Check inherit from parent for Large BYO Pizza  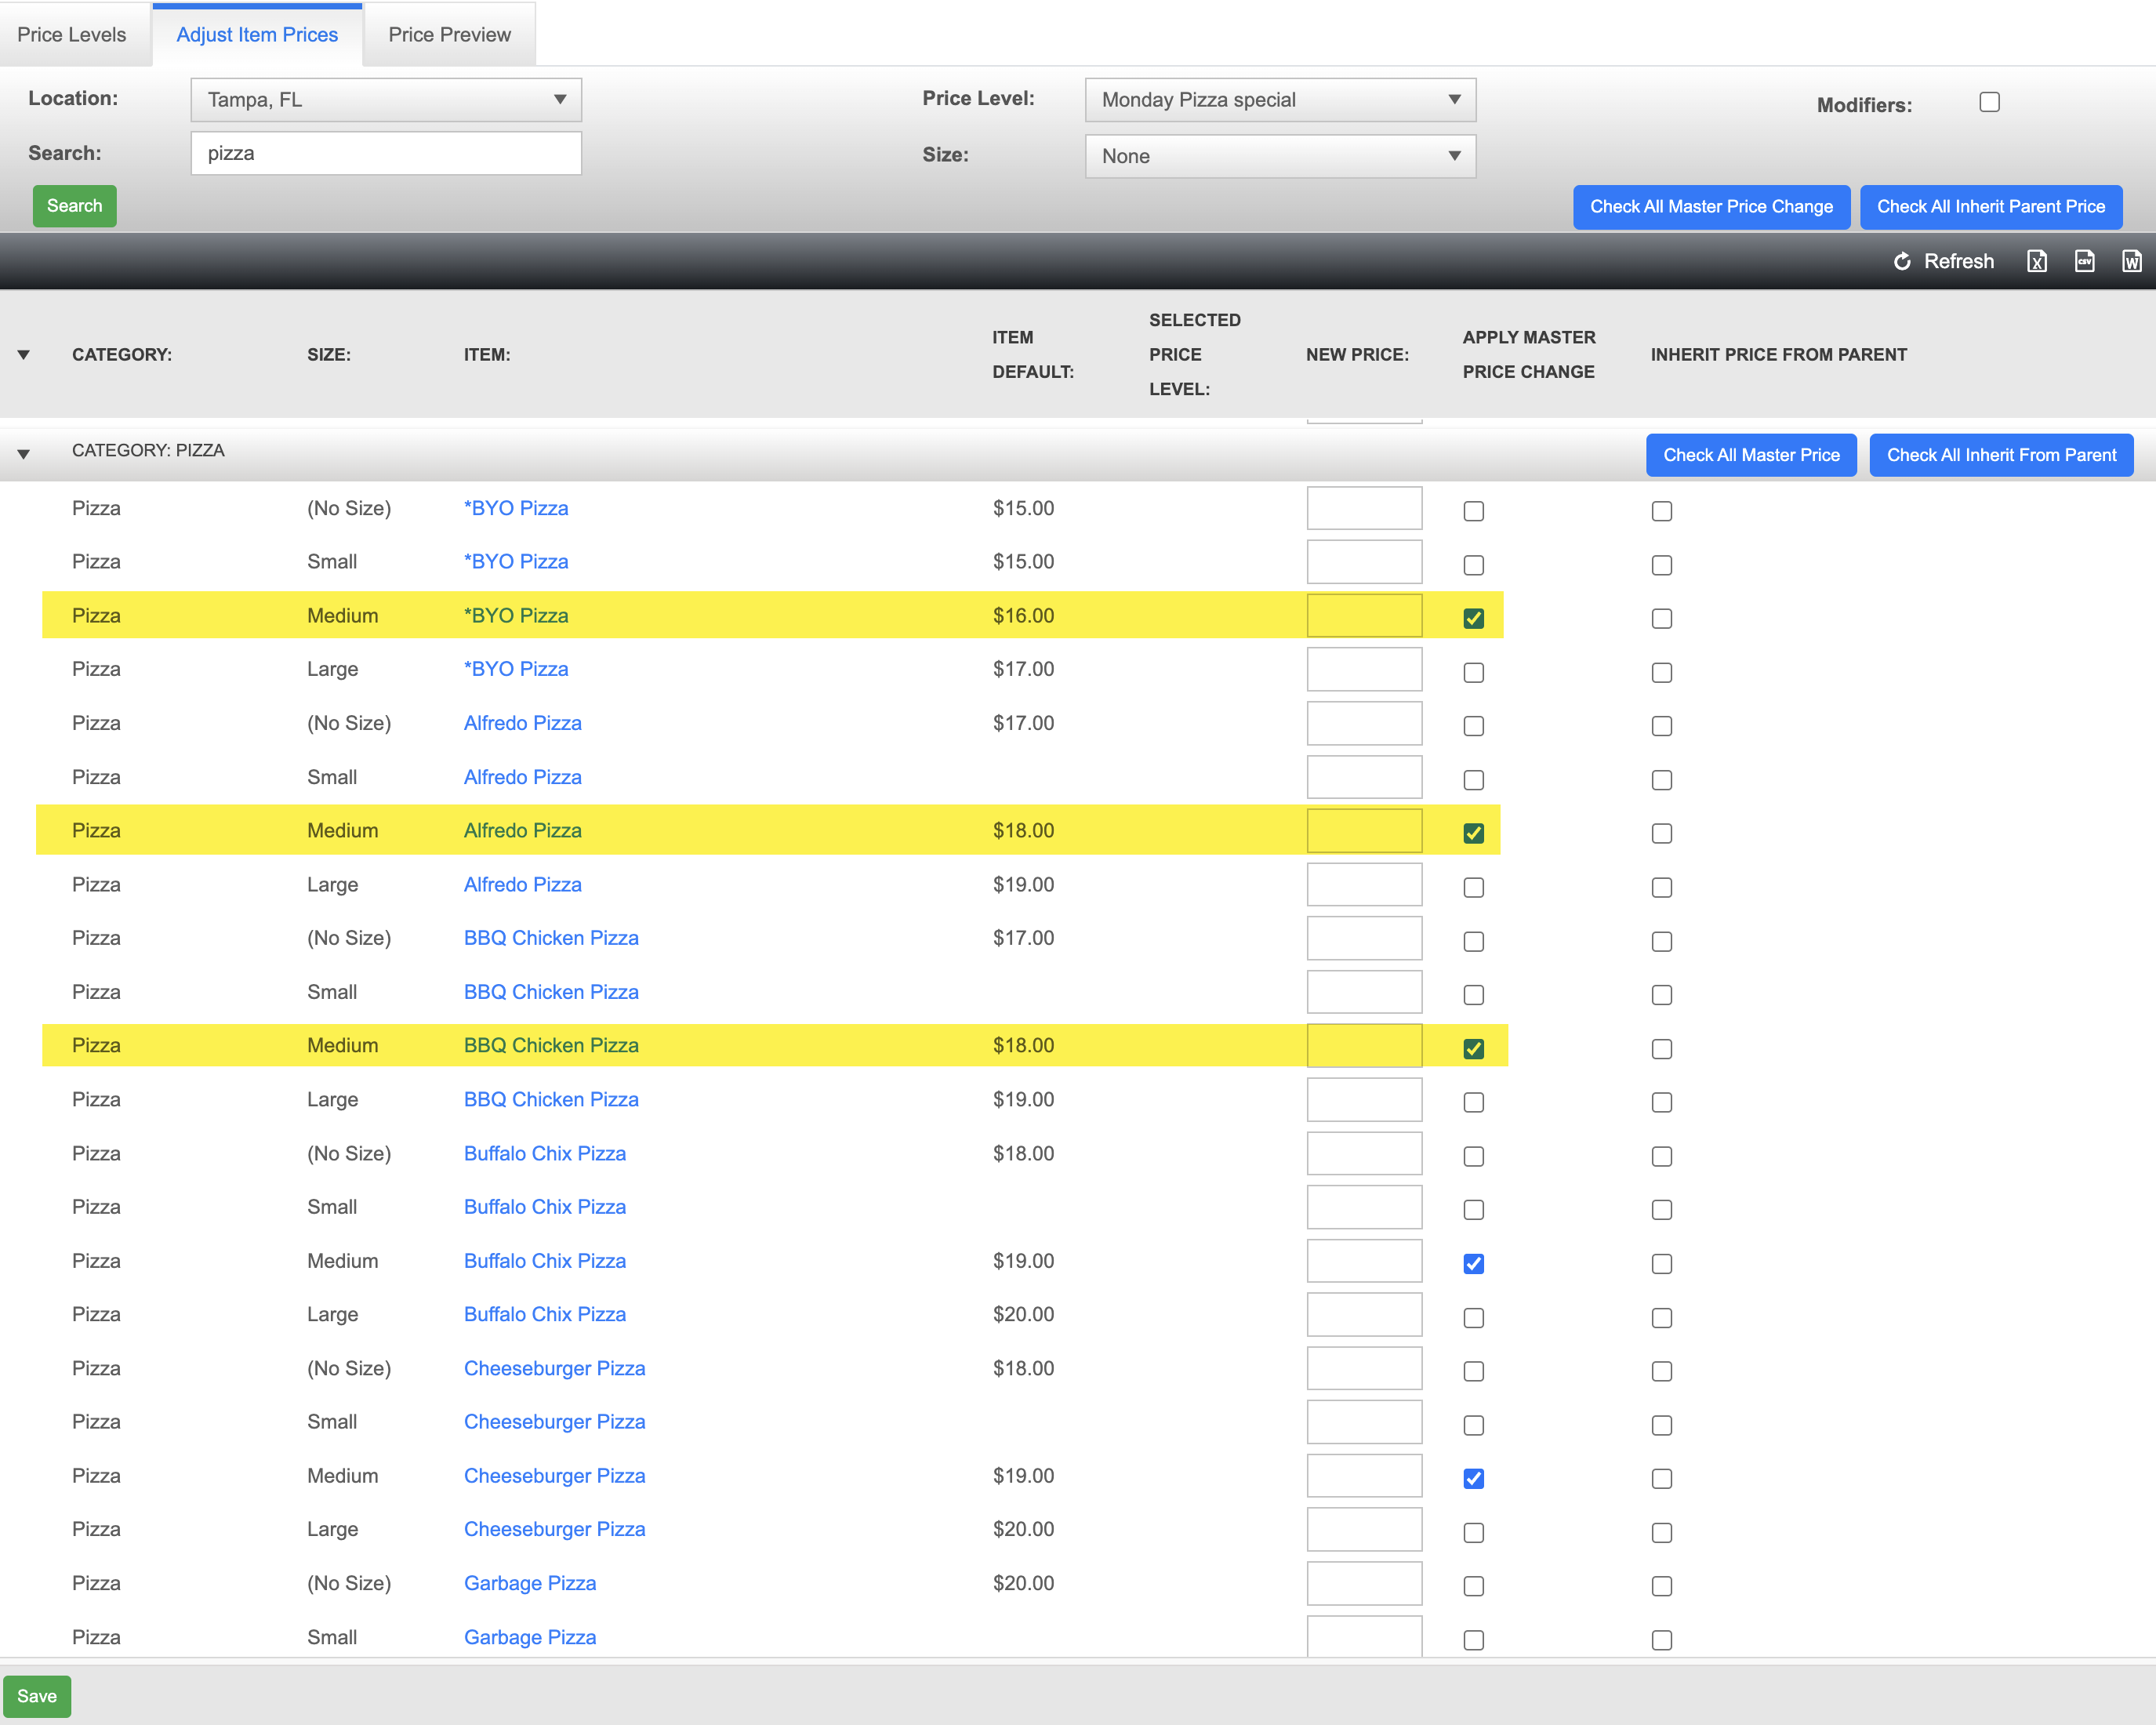pyautogui.click(x=1661, y=672)
